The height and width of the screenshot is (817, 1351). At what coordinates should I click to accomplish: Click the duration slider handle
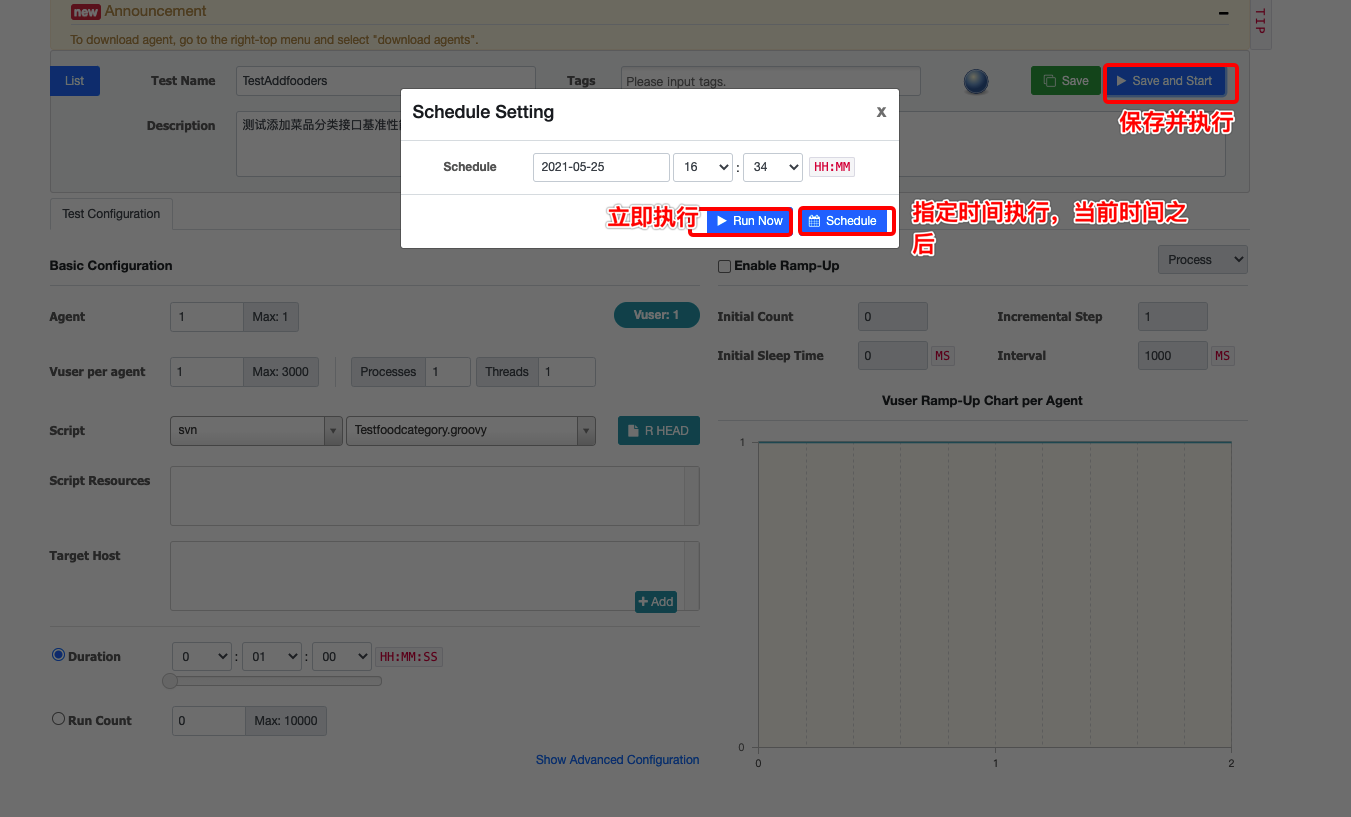click(170, 681)
